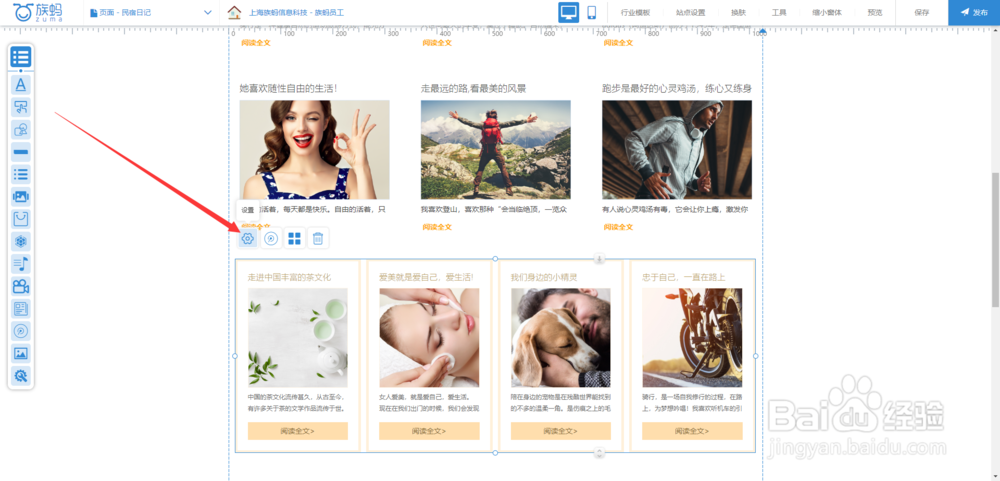Click 阅读全文> under the dog card
The height and width of the screenshot is (481, 1000).
pyautogui.click(x=561, y=431)
